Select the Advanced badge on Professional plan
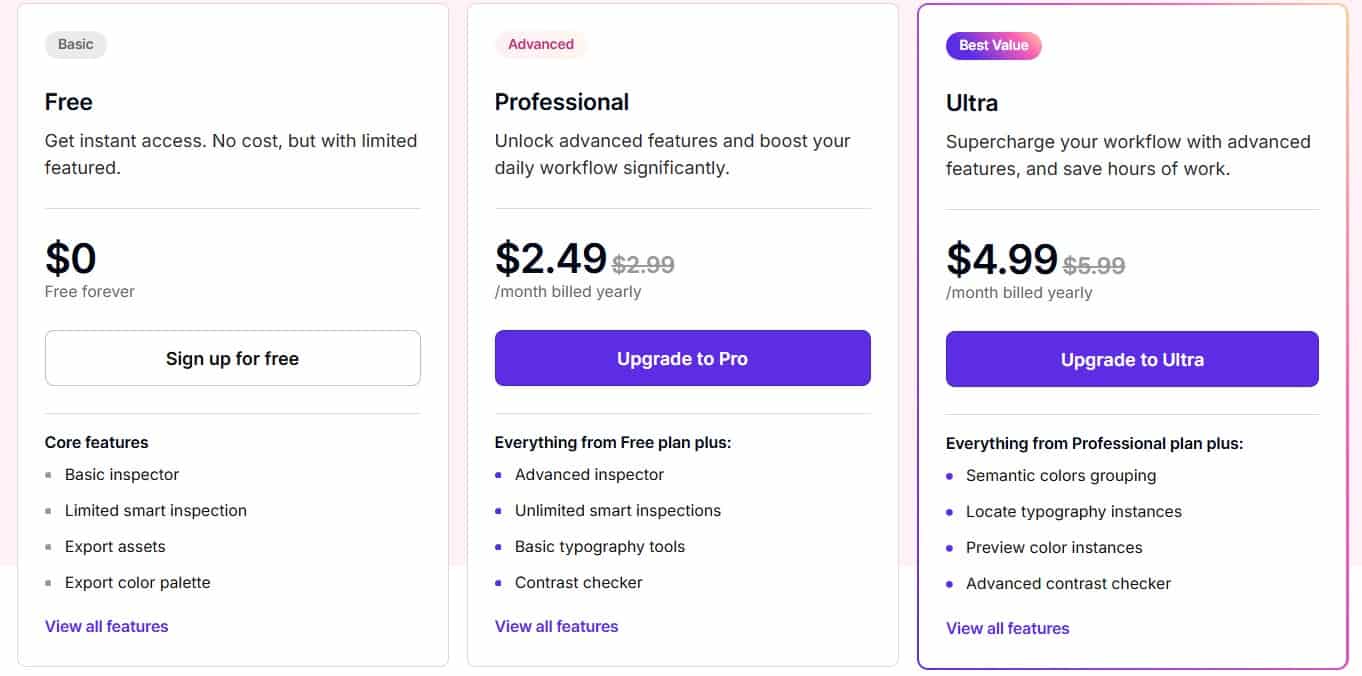Image resolution: width=1362 pixels, height=676 pixels. [541, 44]
